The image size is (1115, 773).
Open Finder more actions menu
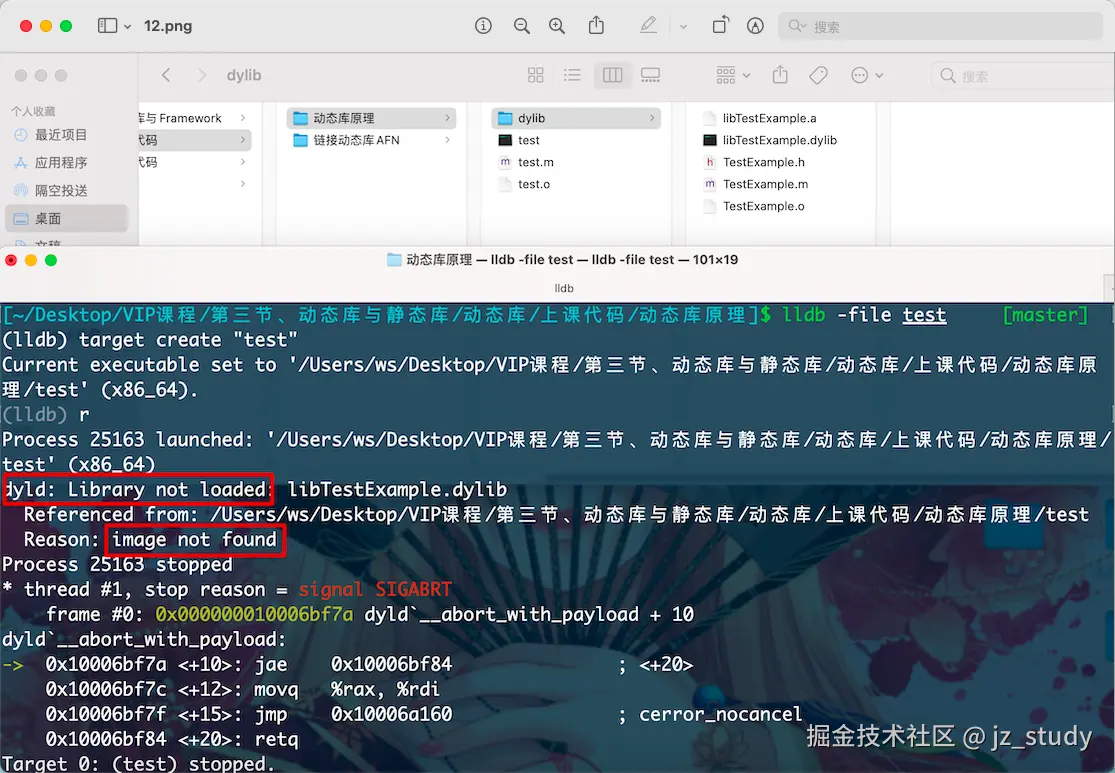867,75
